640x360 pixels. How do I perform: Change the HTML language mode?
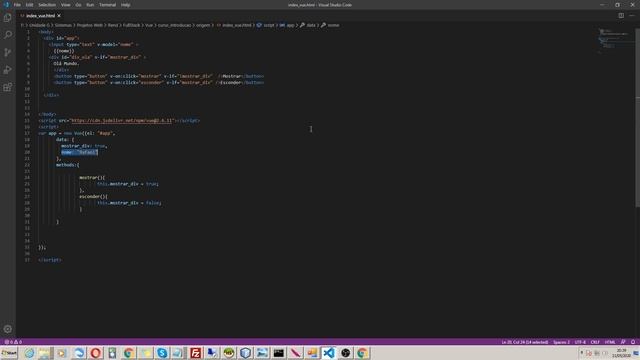click(x=610, y=342)
